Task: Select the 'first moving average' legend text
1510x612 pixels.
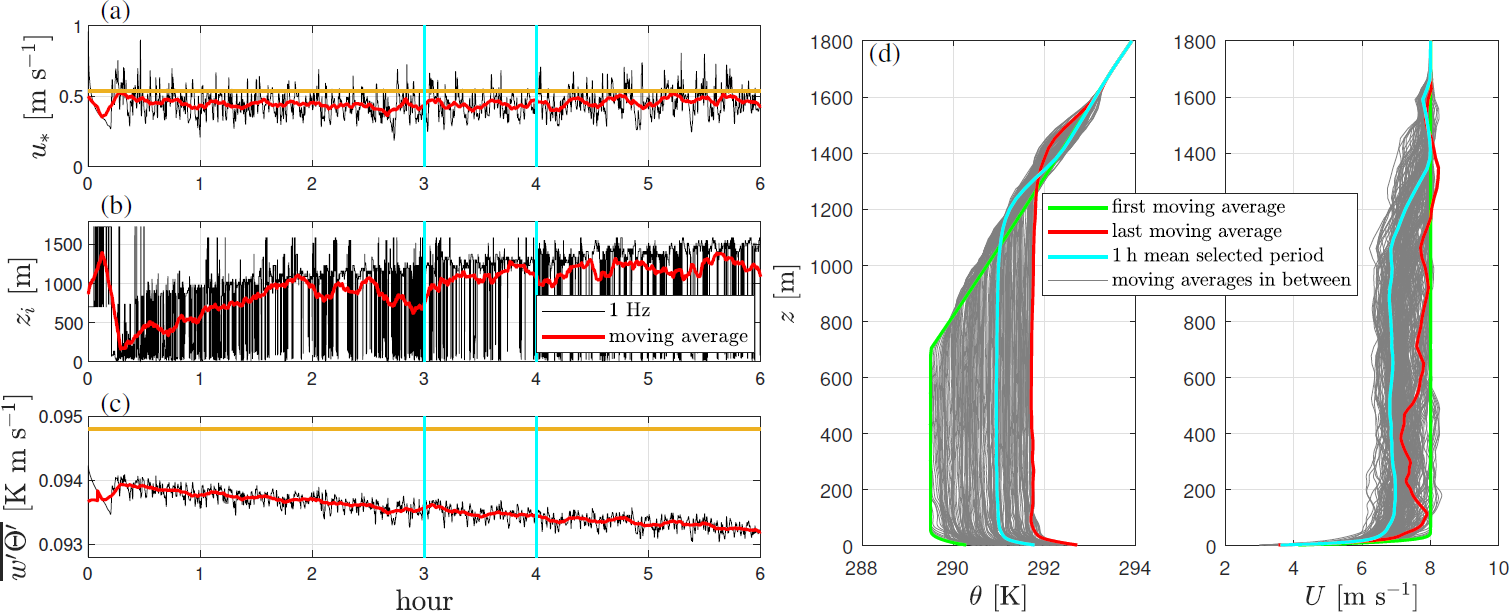Action: click(1198, 207)
